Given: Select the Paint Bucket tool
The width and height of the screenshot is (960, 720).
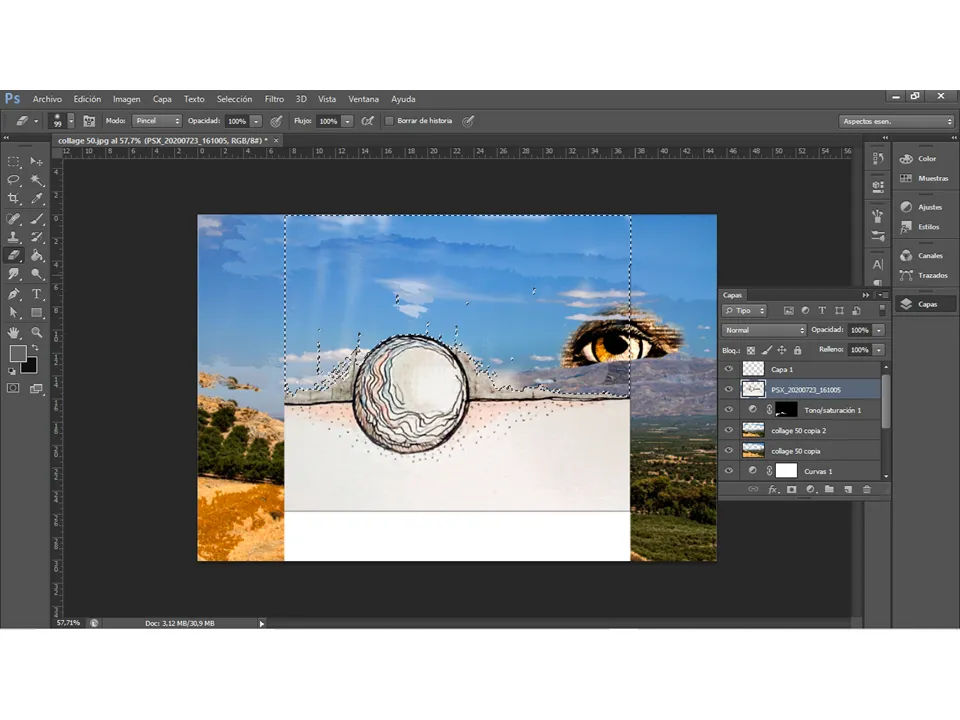Looking at the screenshot, I should [x=37, y=255].
